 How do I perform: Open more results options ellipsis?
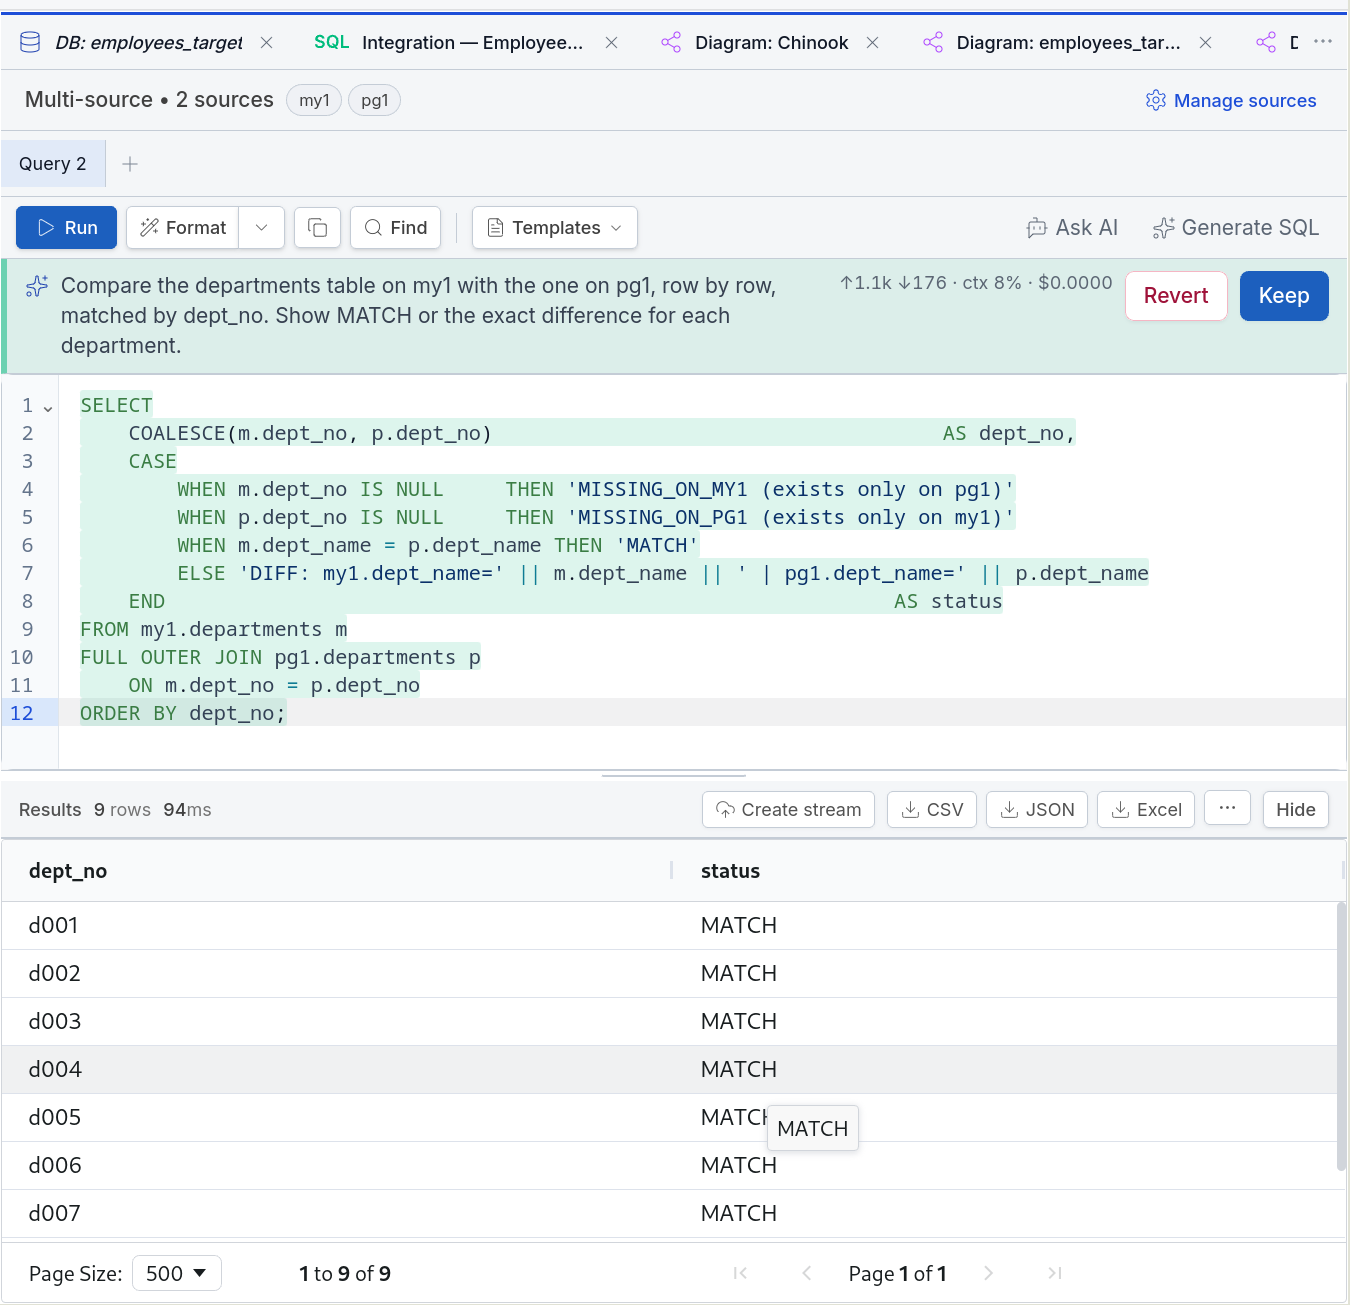(x=1227, y=808)
